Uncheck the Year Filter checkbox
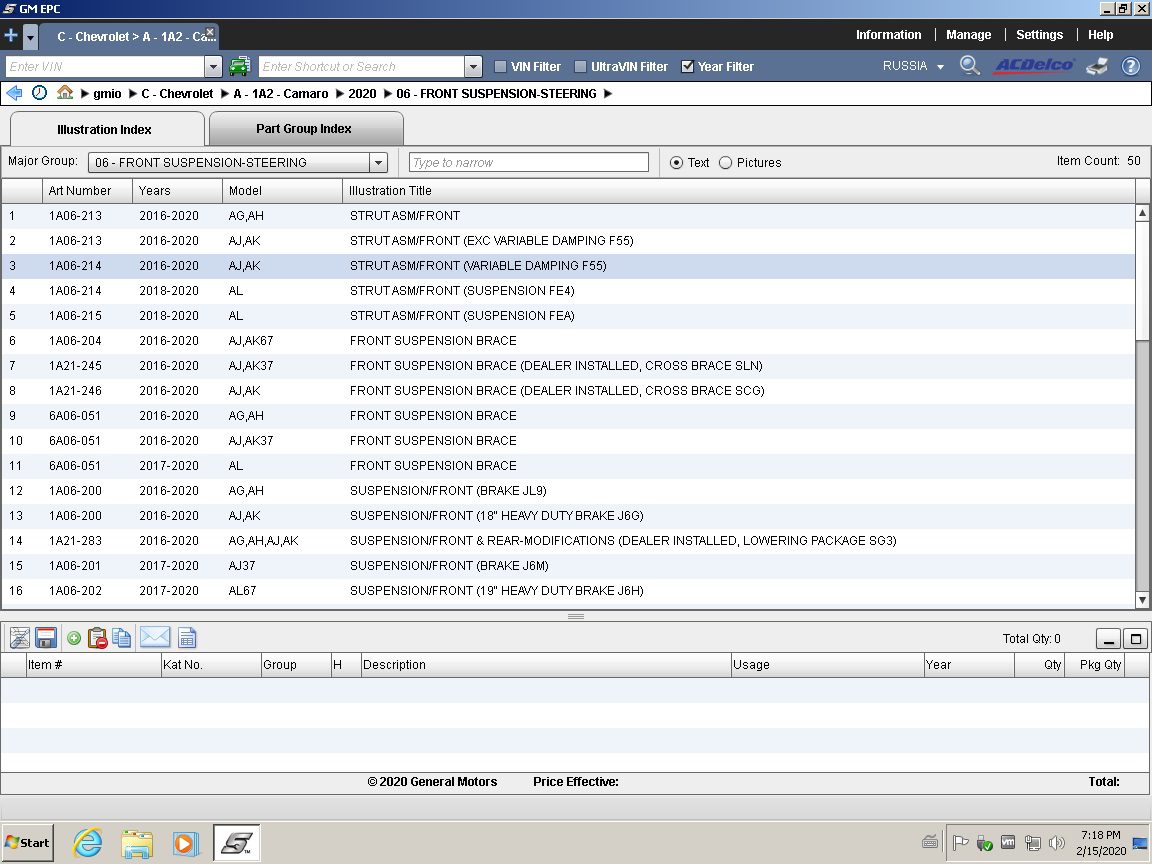Screen dimensions: 1152x864 tap(687, 67)
